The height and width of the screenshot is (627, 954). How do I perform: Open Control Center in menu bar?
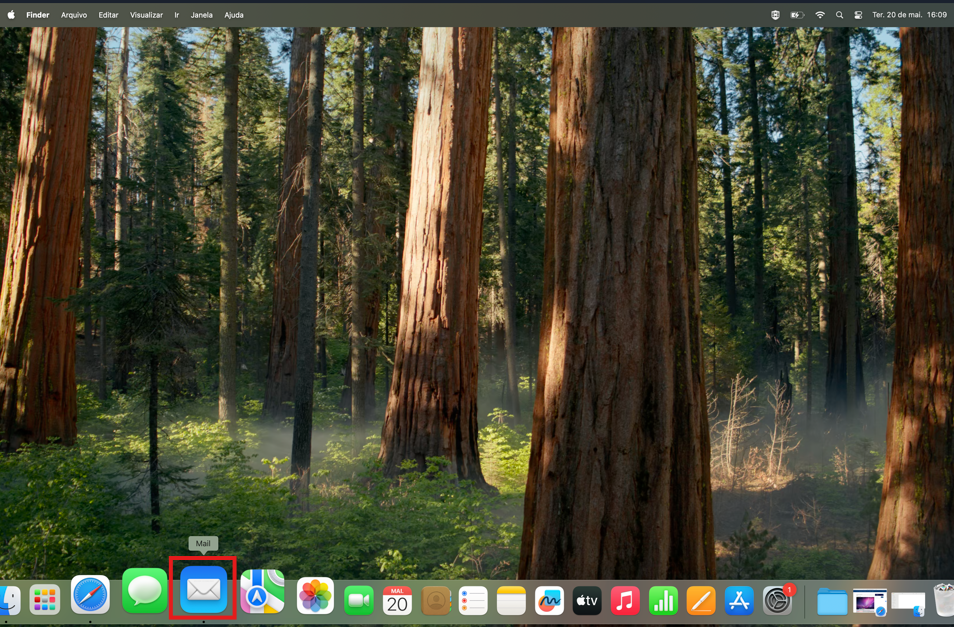[858, 15]
